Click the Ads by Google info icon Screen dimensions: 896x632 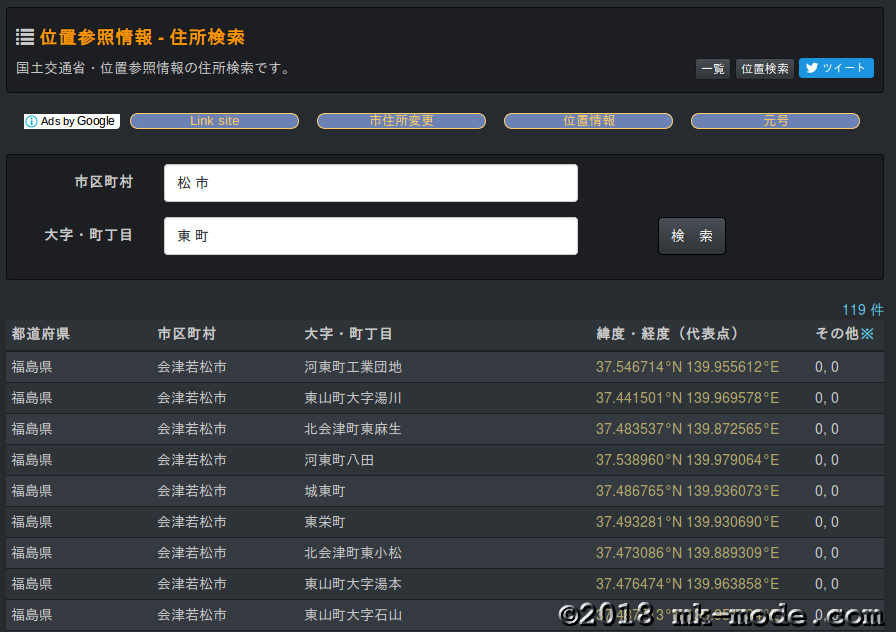click(32, 121)
